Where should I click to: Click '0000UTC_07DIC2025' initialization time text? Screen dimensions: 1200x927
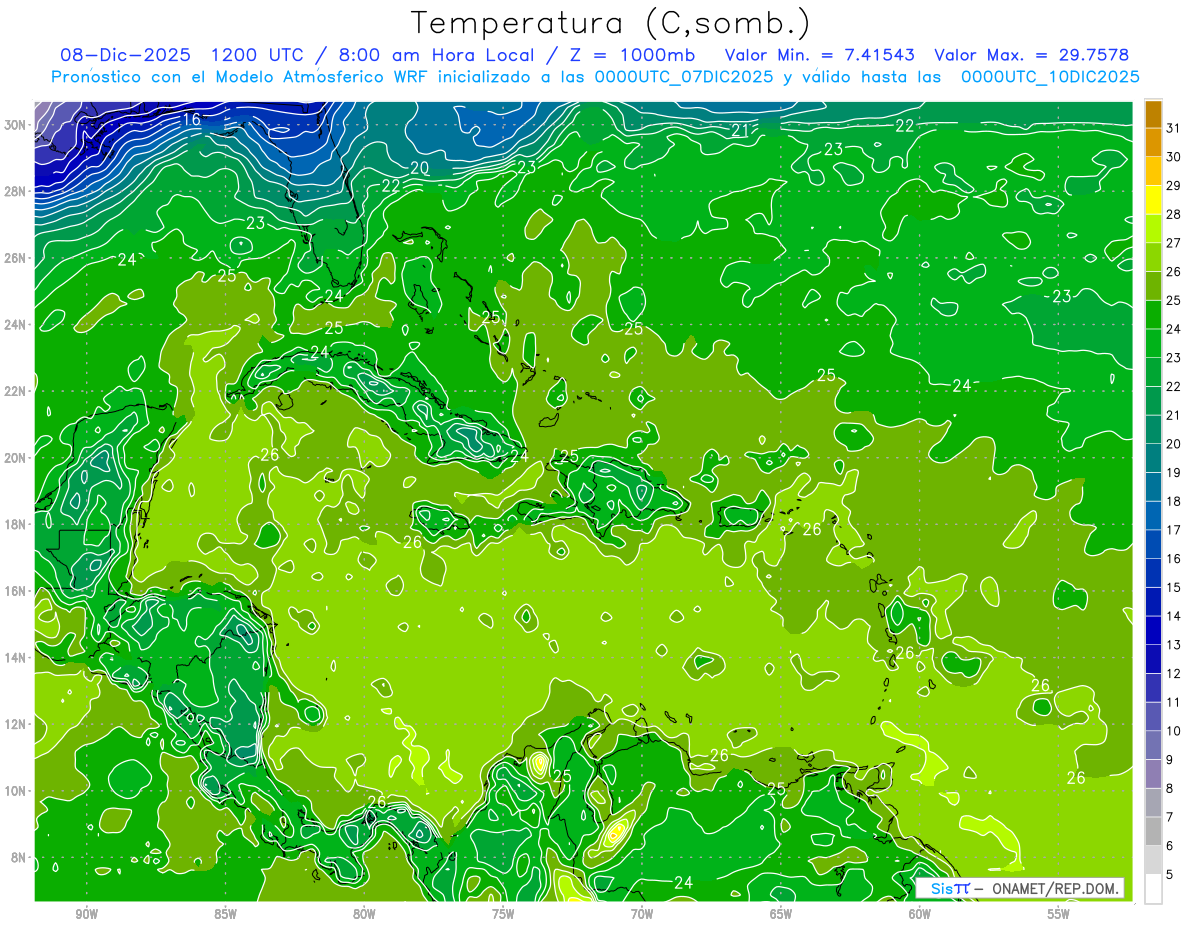[683, 77]
